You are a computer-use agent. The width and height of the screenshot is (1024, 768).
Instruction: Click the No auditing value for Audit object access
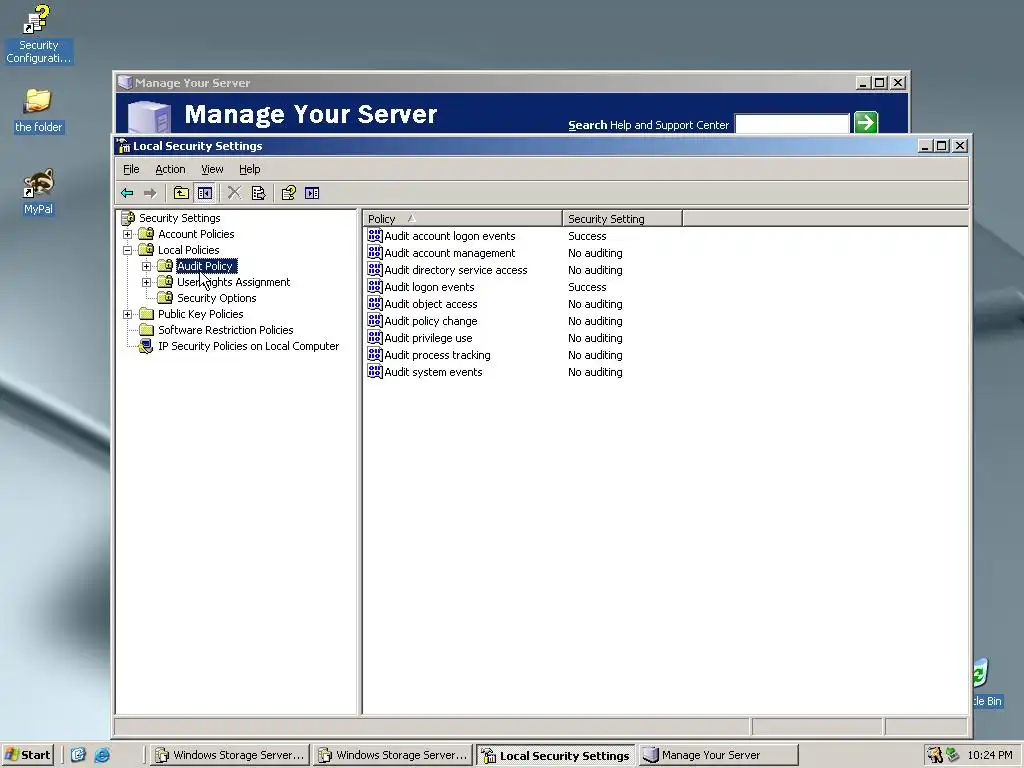pyautogui.click(x=595, y=304)
